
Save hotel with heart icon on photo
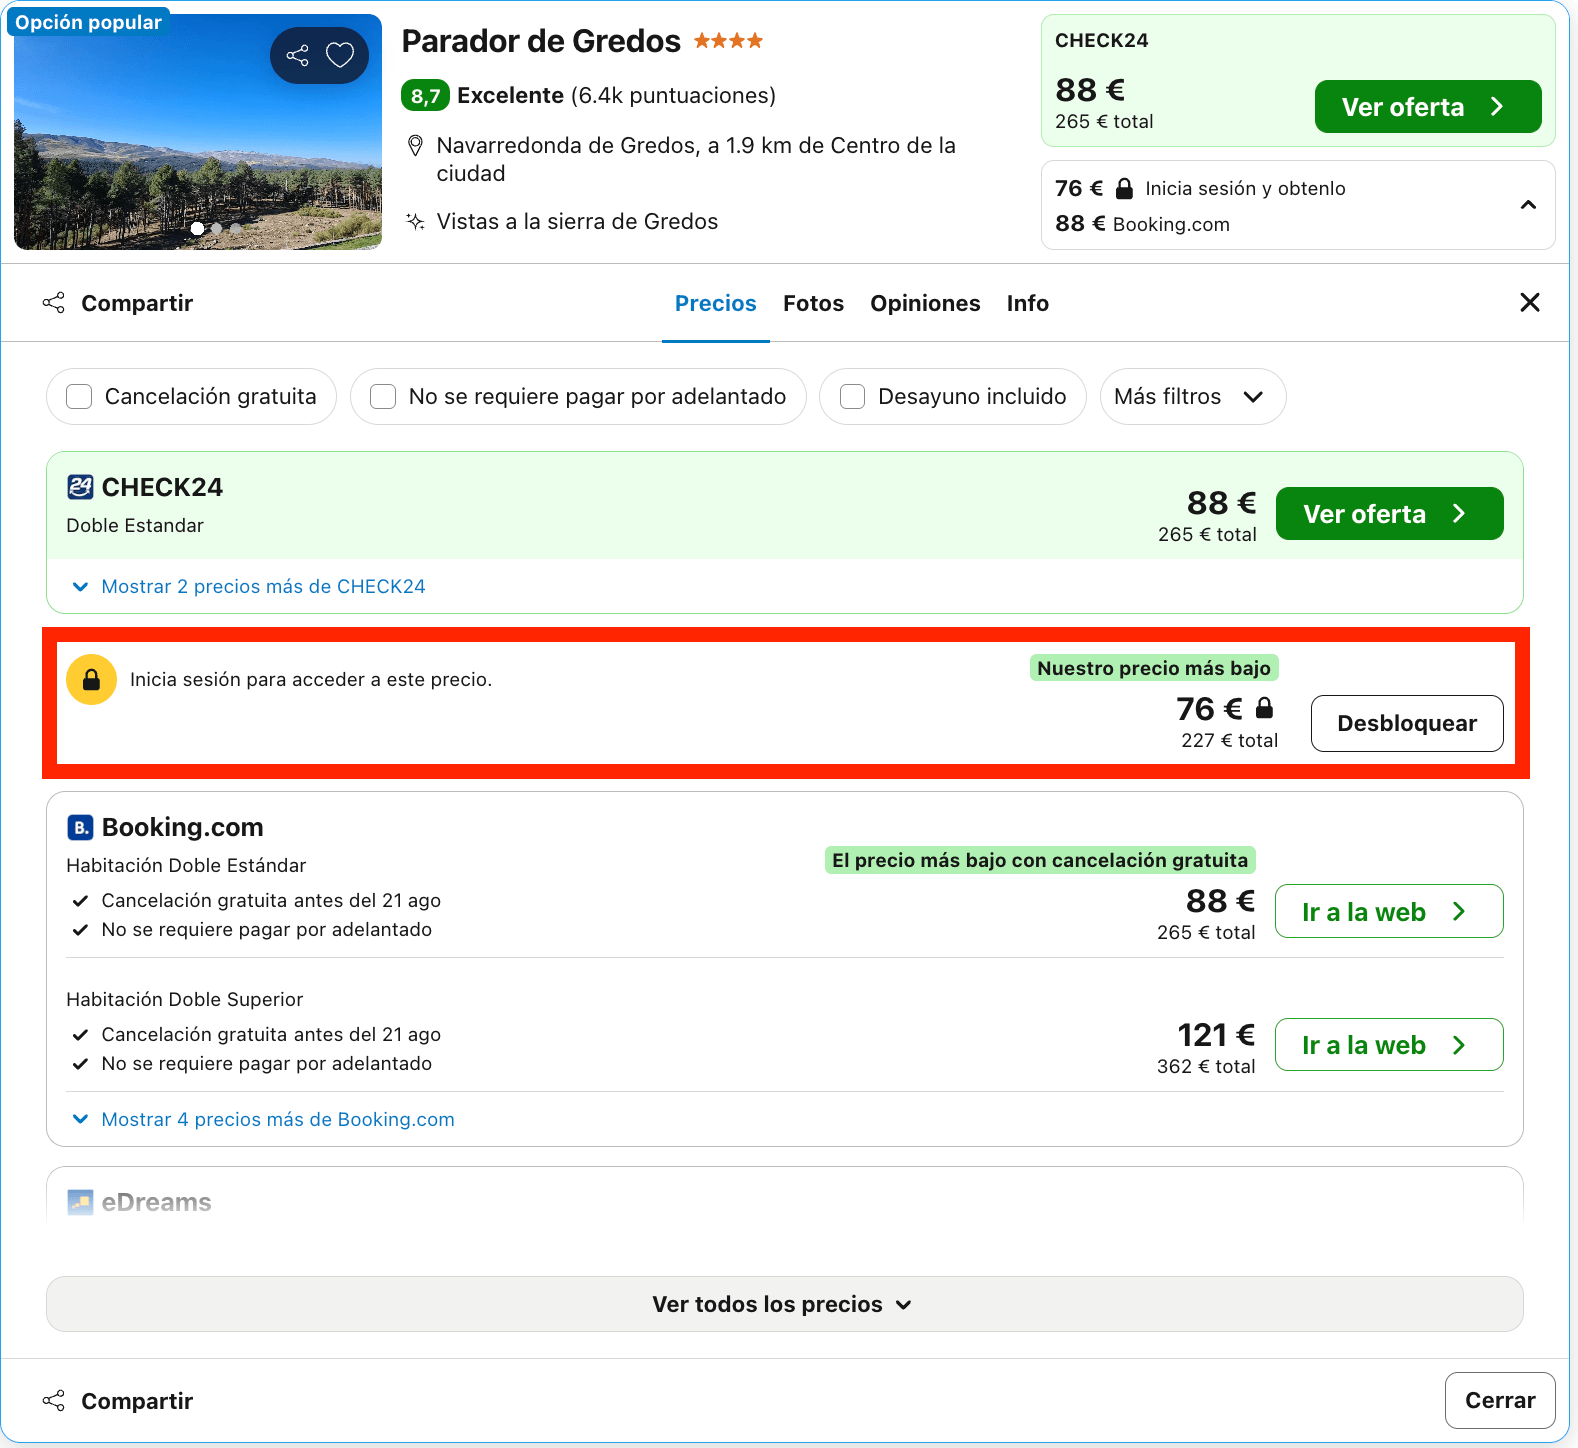pos(340,55)
